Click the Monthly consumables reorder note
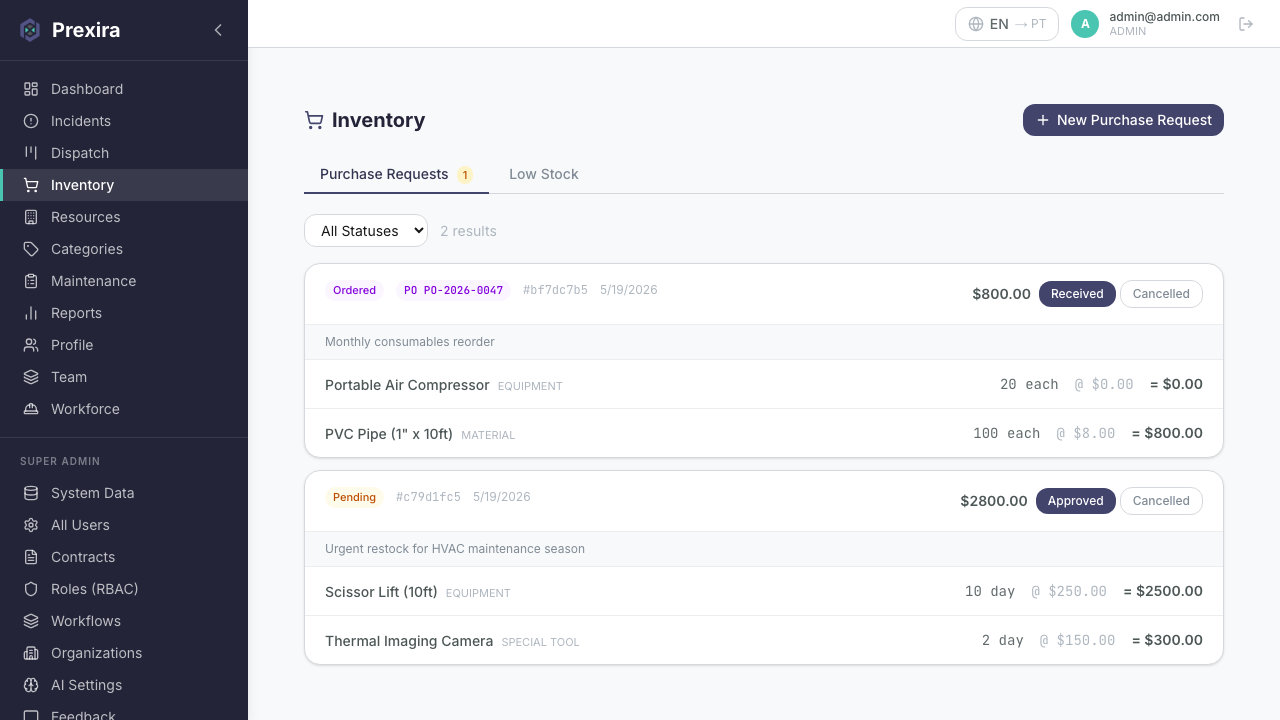This screenshot has width=1280, height=720. (410, 342)
